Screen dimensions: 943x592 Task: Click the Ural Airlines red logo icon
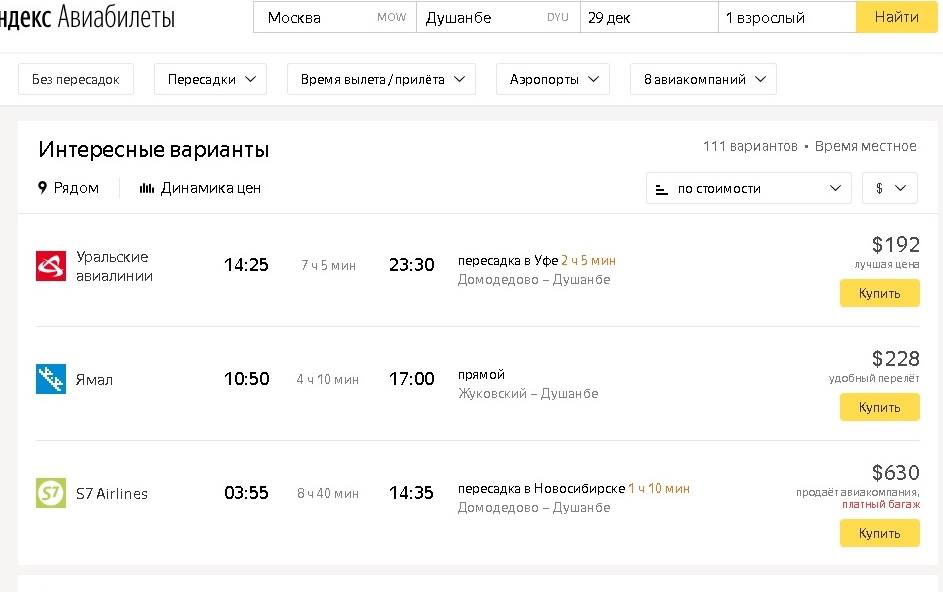tap(51, 266)
